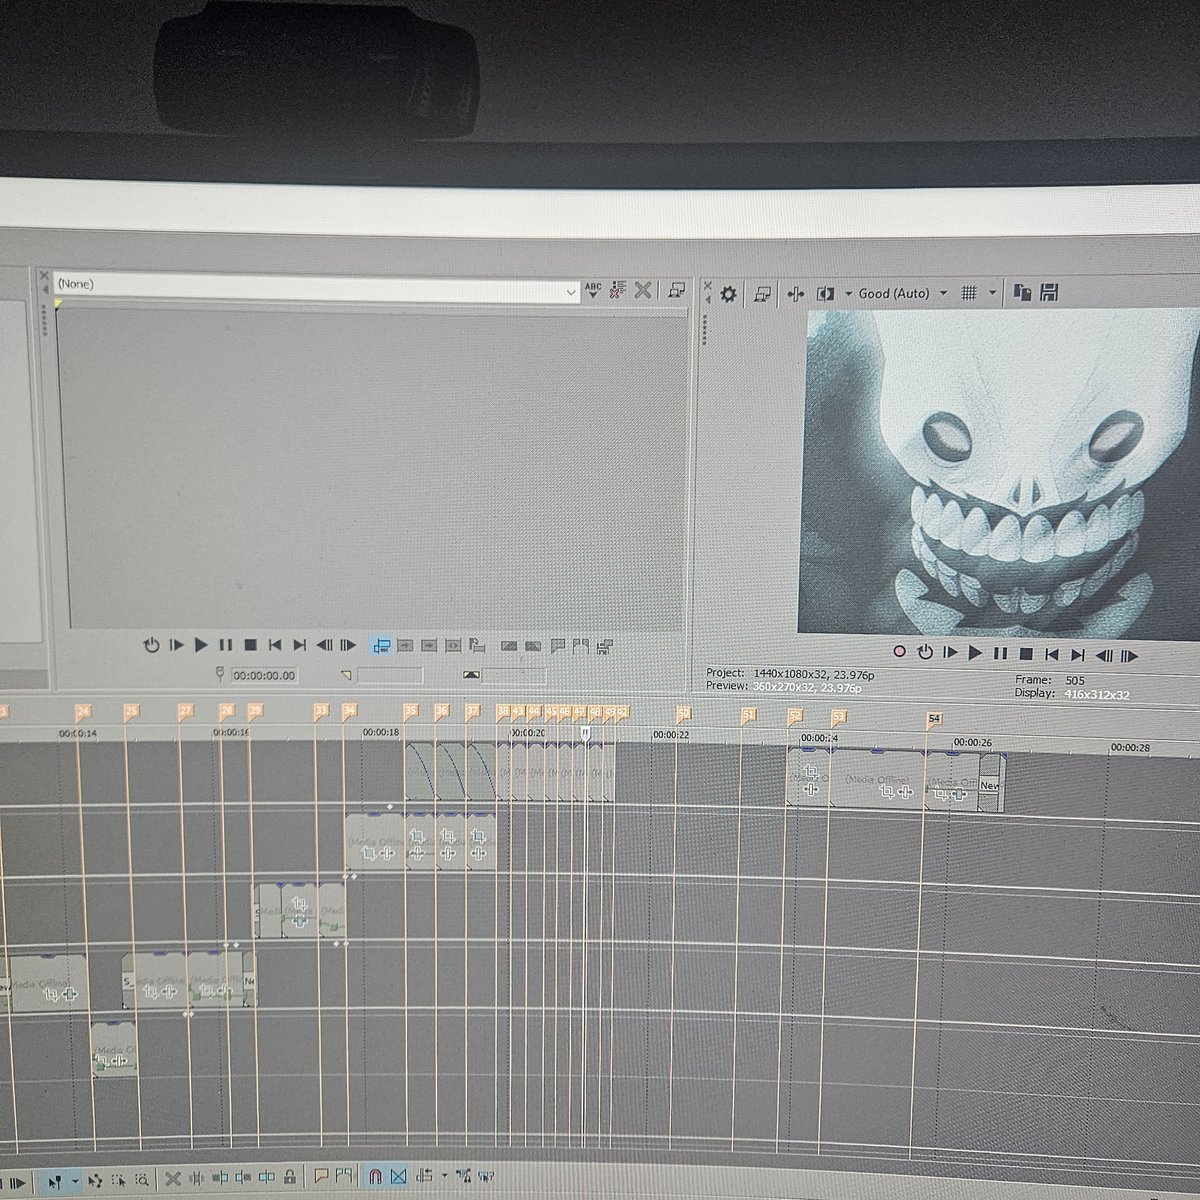The width and height of the screenshot is (1200, 1200).
Task: Click delete X in timeline toolbar
Action: tap(173, 1179)
